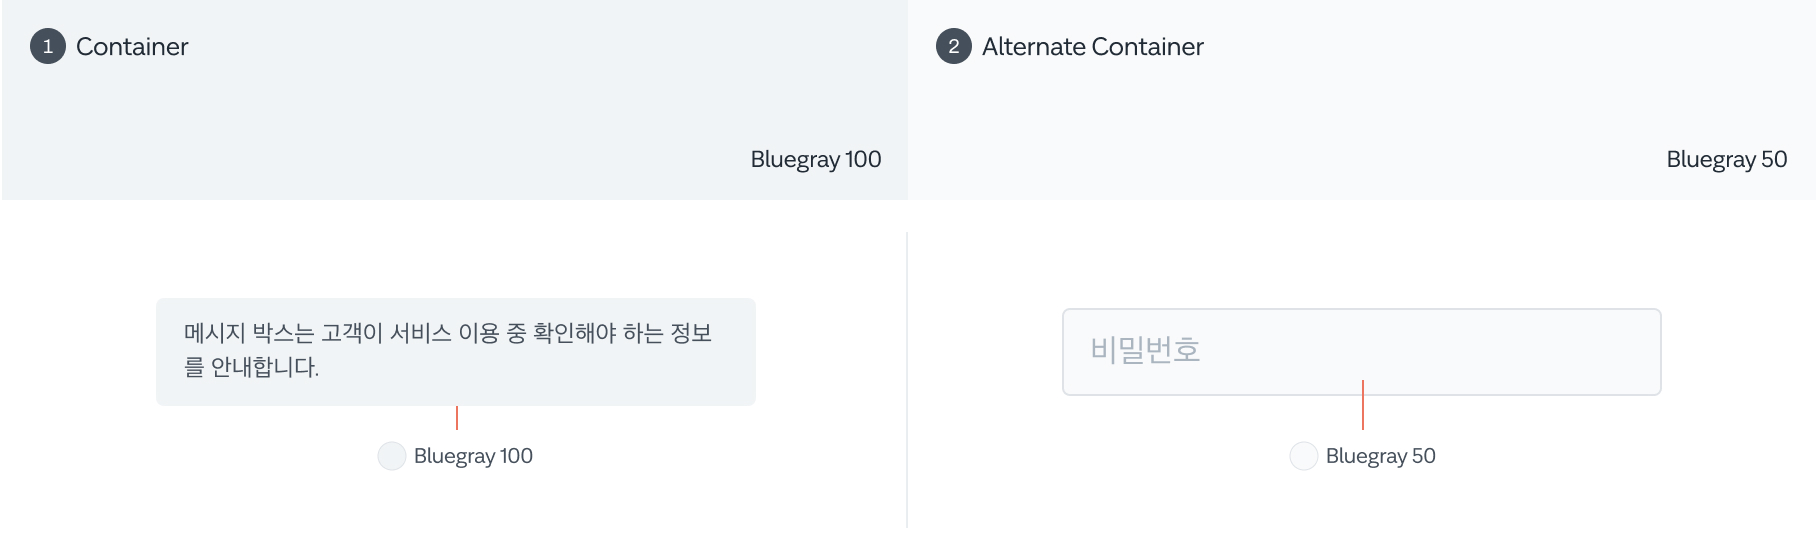This screenshot has width=1816, height=560.
Task: Click Bluegray 50 label beside the swatch
Action: (x=1380, y=456)
